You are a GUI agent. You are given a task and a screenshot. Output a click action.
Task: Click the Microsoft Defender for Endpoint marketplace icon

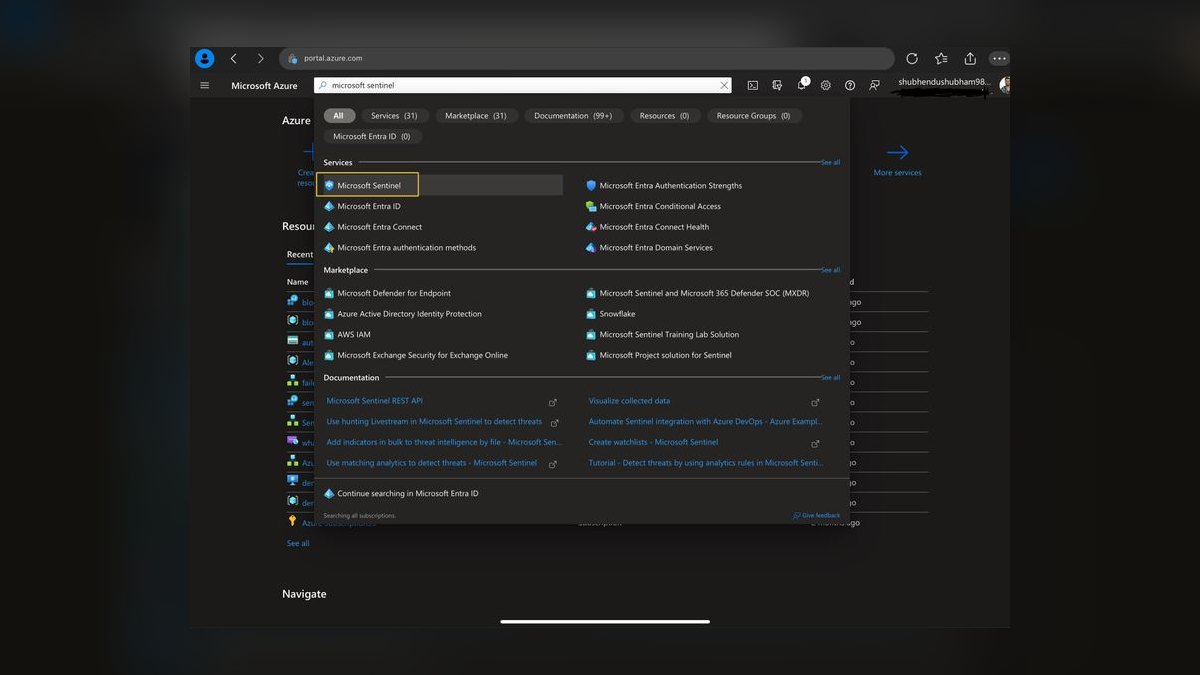tap(329, 293)
